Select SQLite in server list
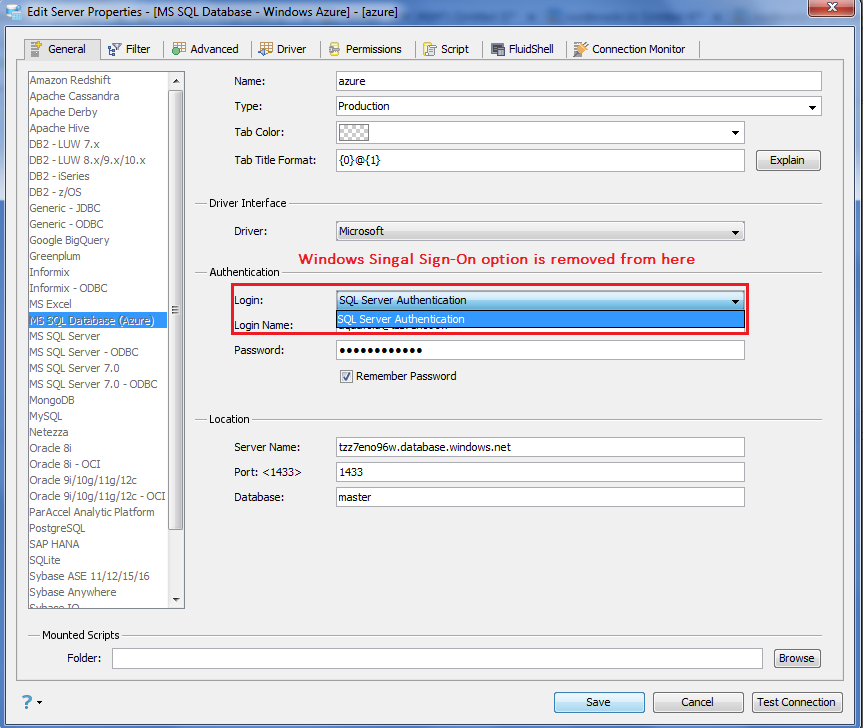 point(45,560)
